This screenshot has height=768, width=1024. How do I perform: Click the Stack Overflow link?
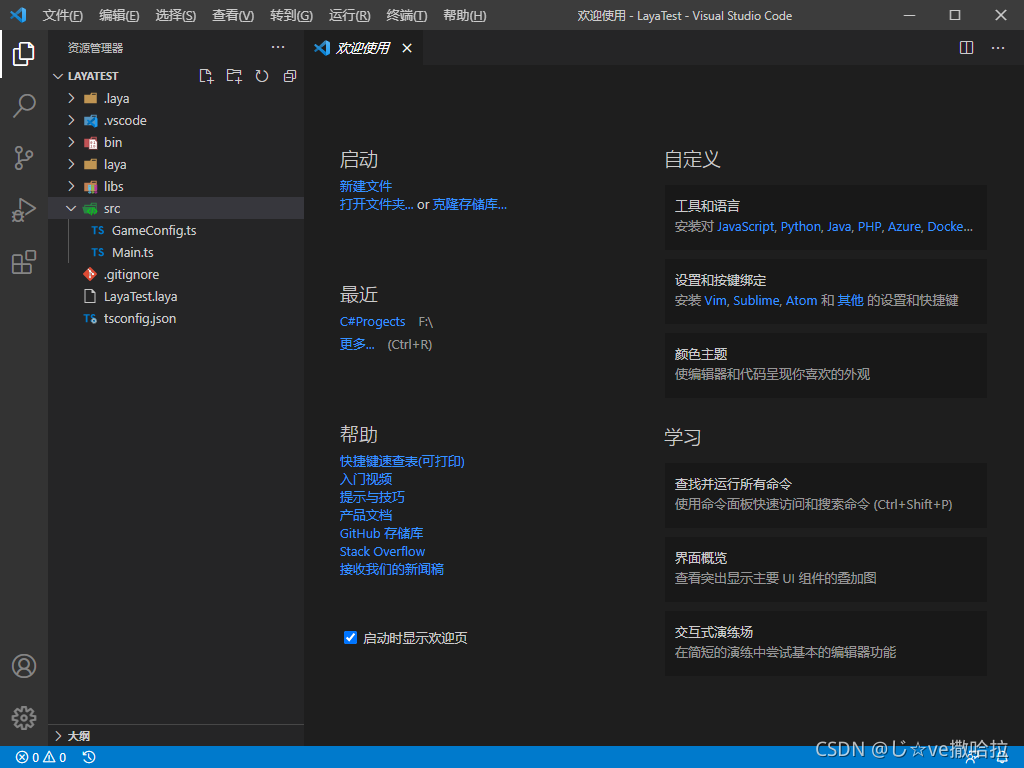(382, 551)
